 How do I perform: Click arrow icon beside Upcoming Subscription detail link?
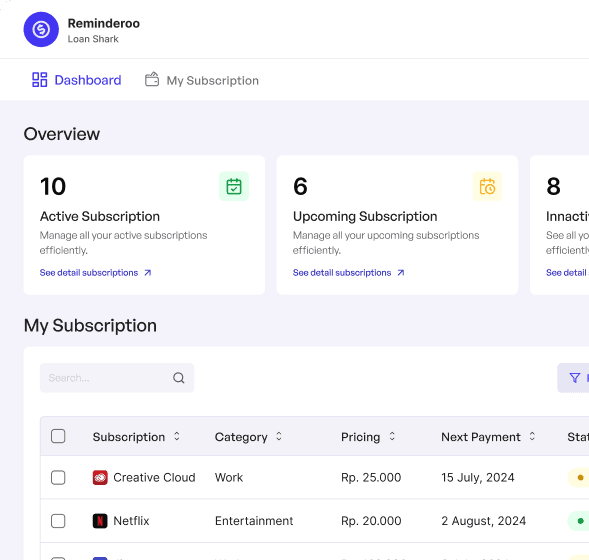[401, 273]
